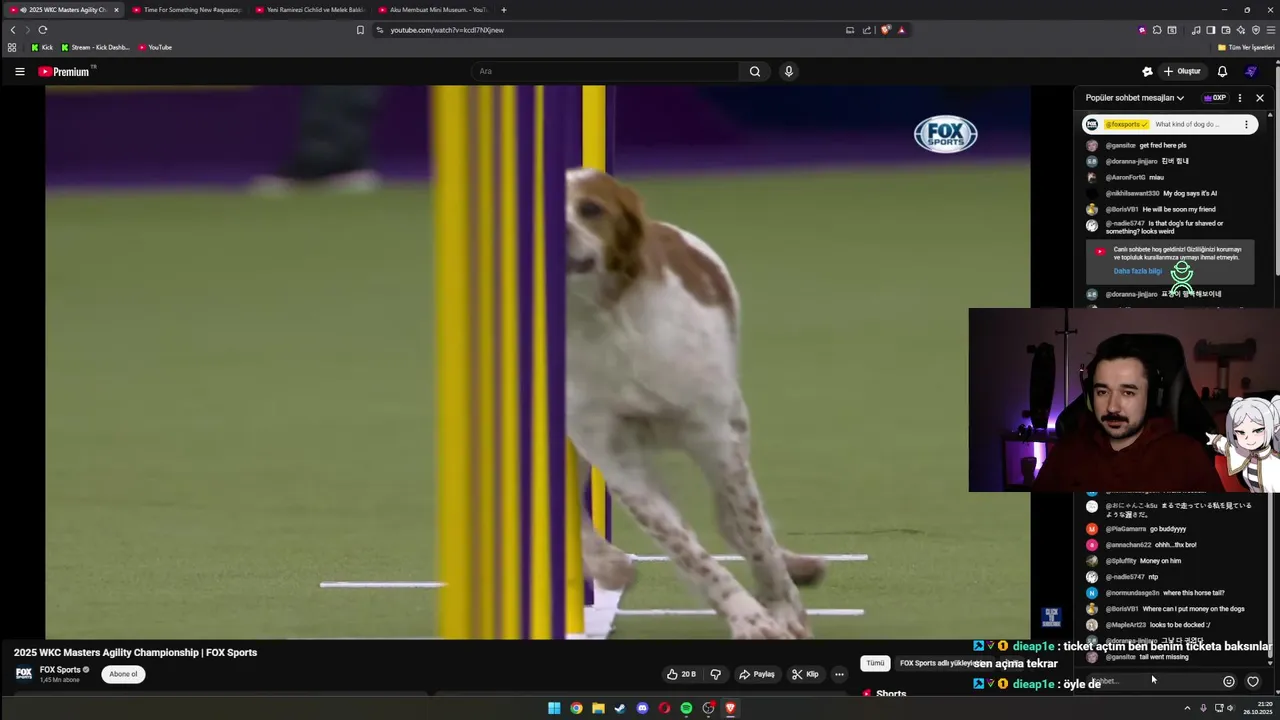Go to YouTube Premium home logo

pos(64,71)
